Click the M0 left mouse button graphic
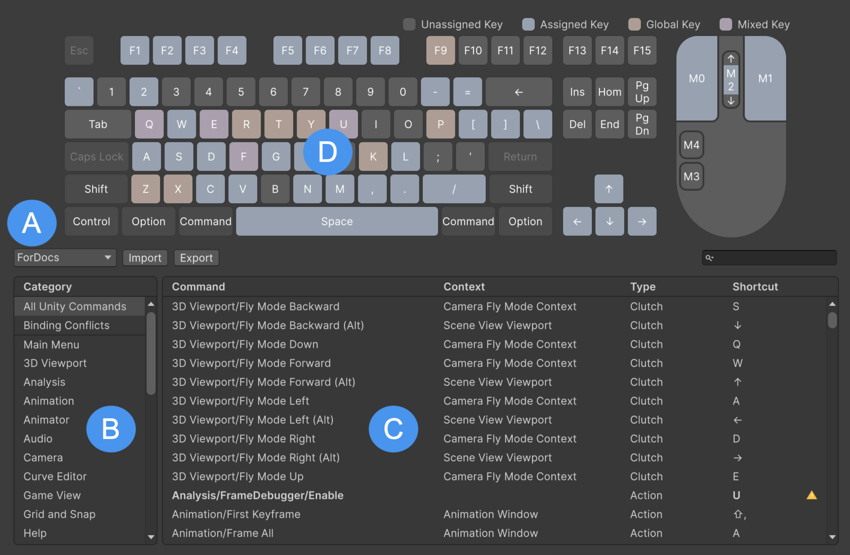This screenshot has height=555, width=850. click(x=697, y=80)
